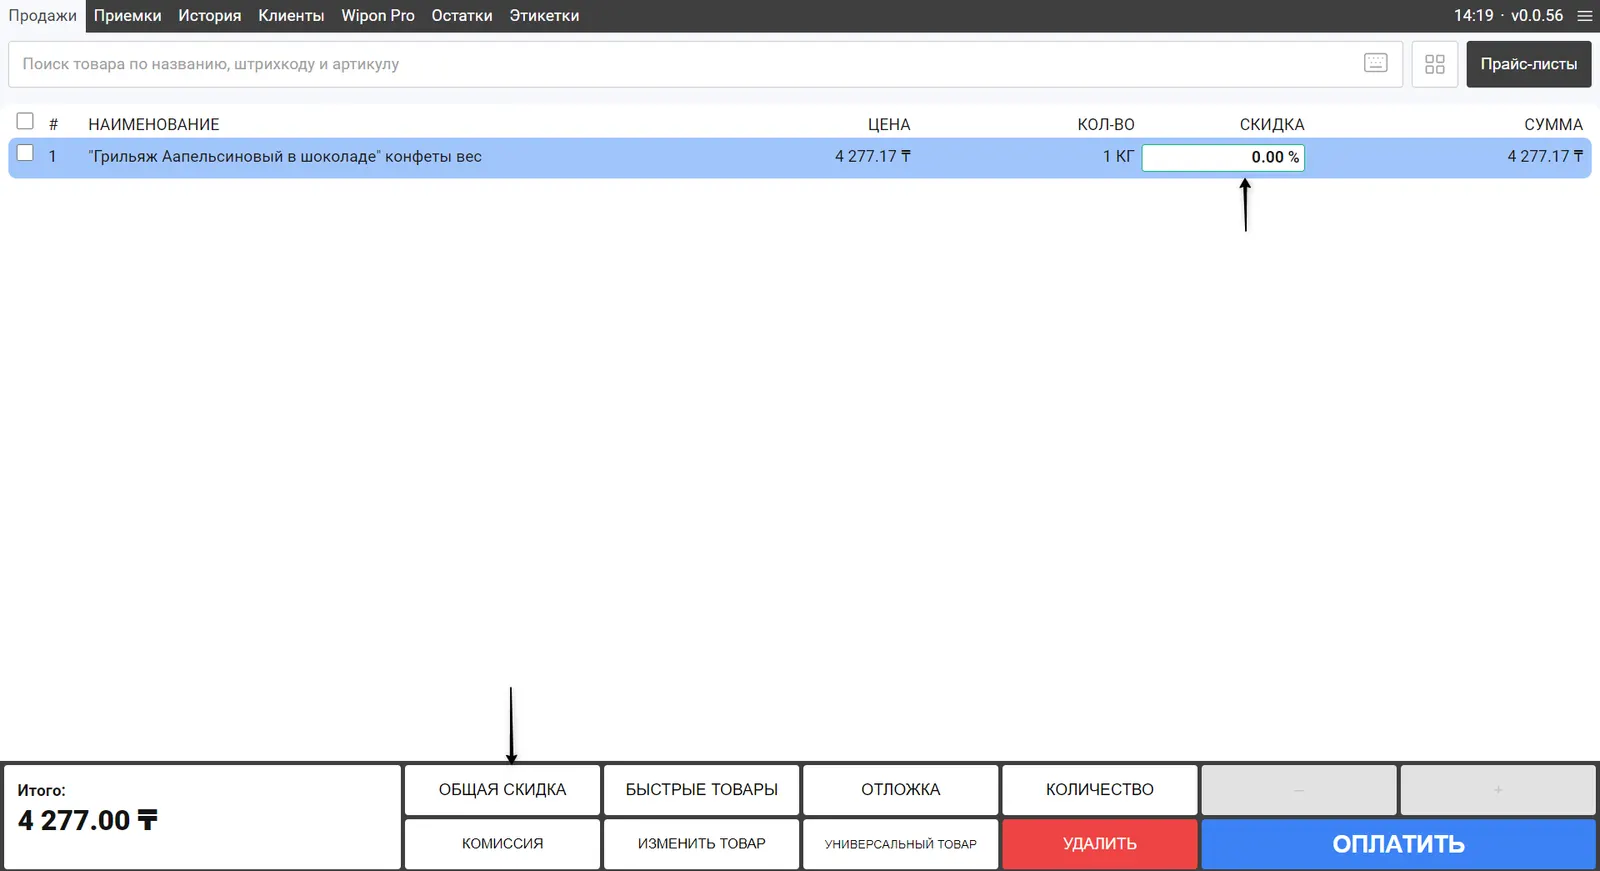Apply ОБЩАЯ СКИДКА to the sale
The width and height of the screenshot is (1600, 871).
pyautogui.click(x=502, y=789)
